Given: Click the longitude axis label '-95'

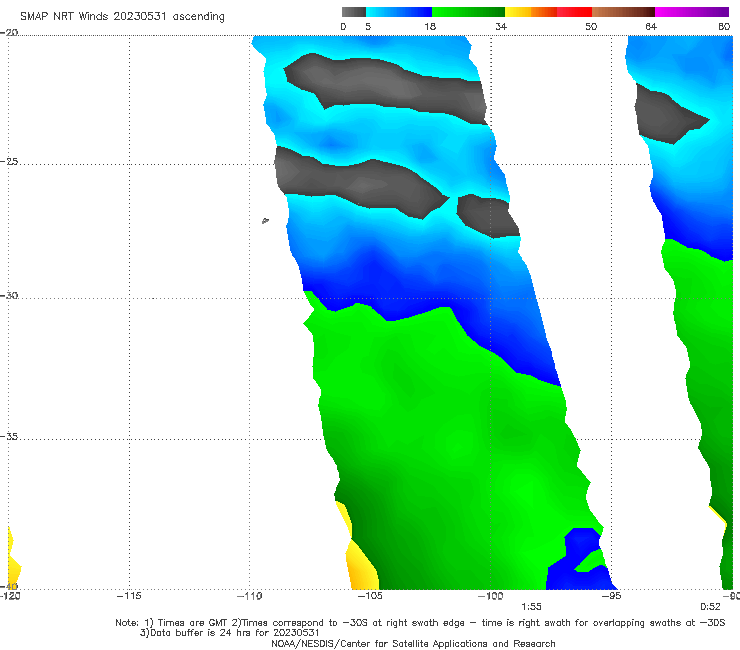Looking at the screenshot, I should (x=611, y=596).
